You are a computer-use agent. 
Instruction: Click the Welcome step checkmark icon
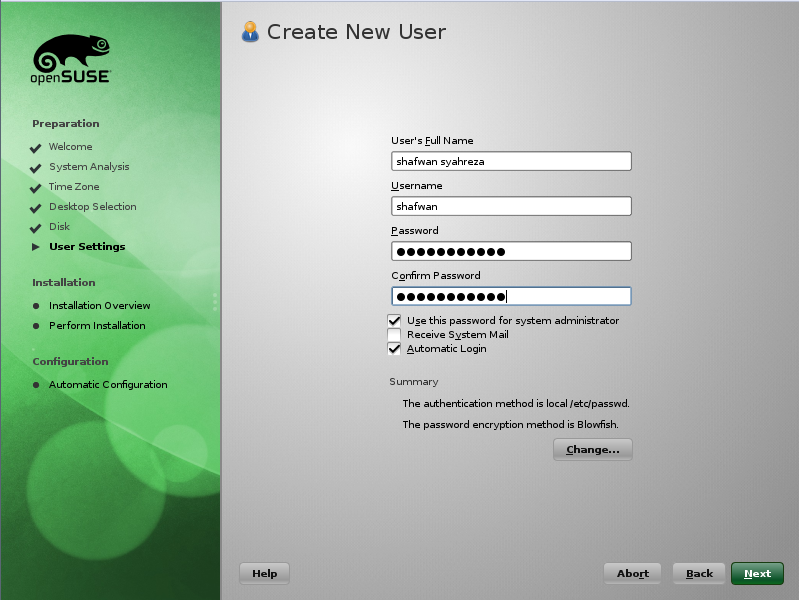[x=36, y=148]
